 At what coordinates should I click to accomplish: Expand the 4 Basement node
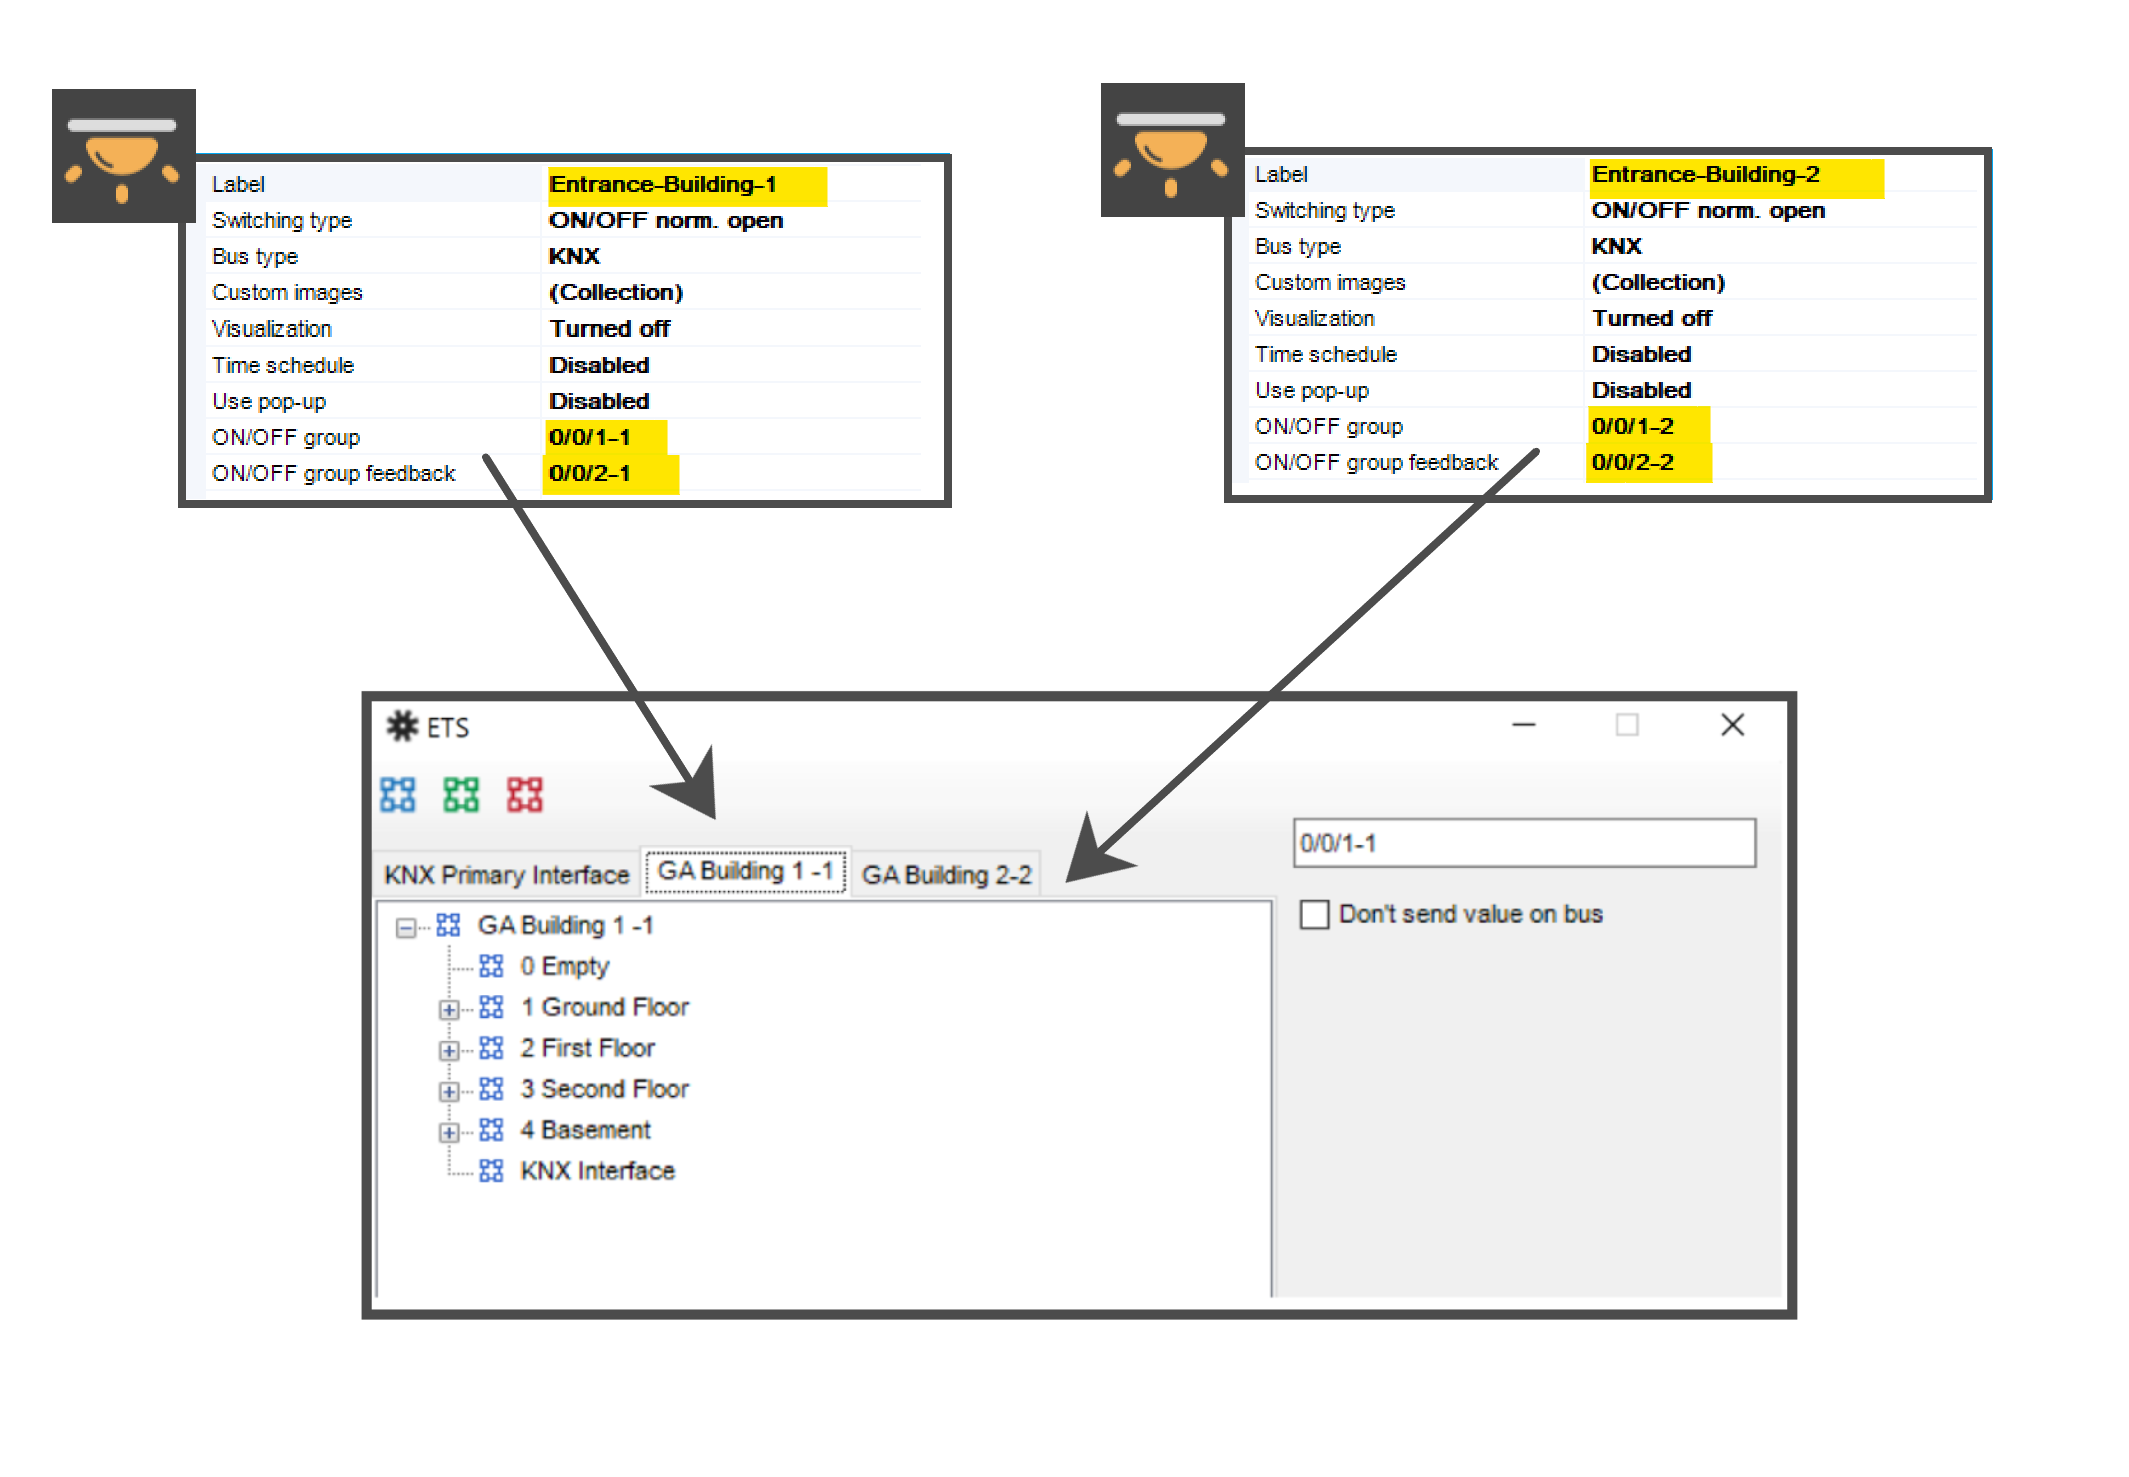[449, 1132]
